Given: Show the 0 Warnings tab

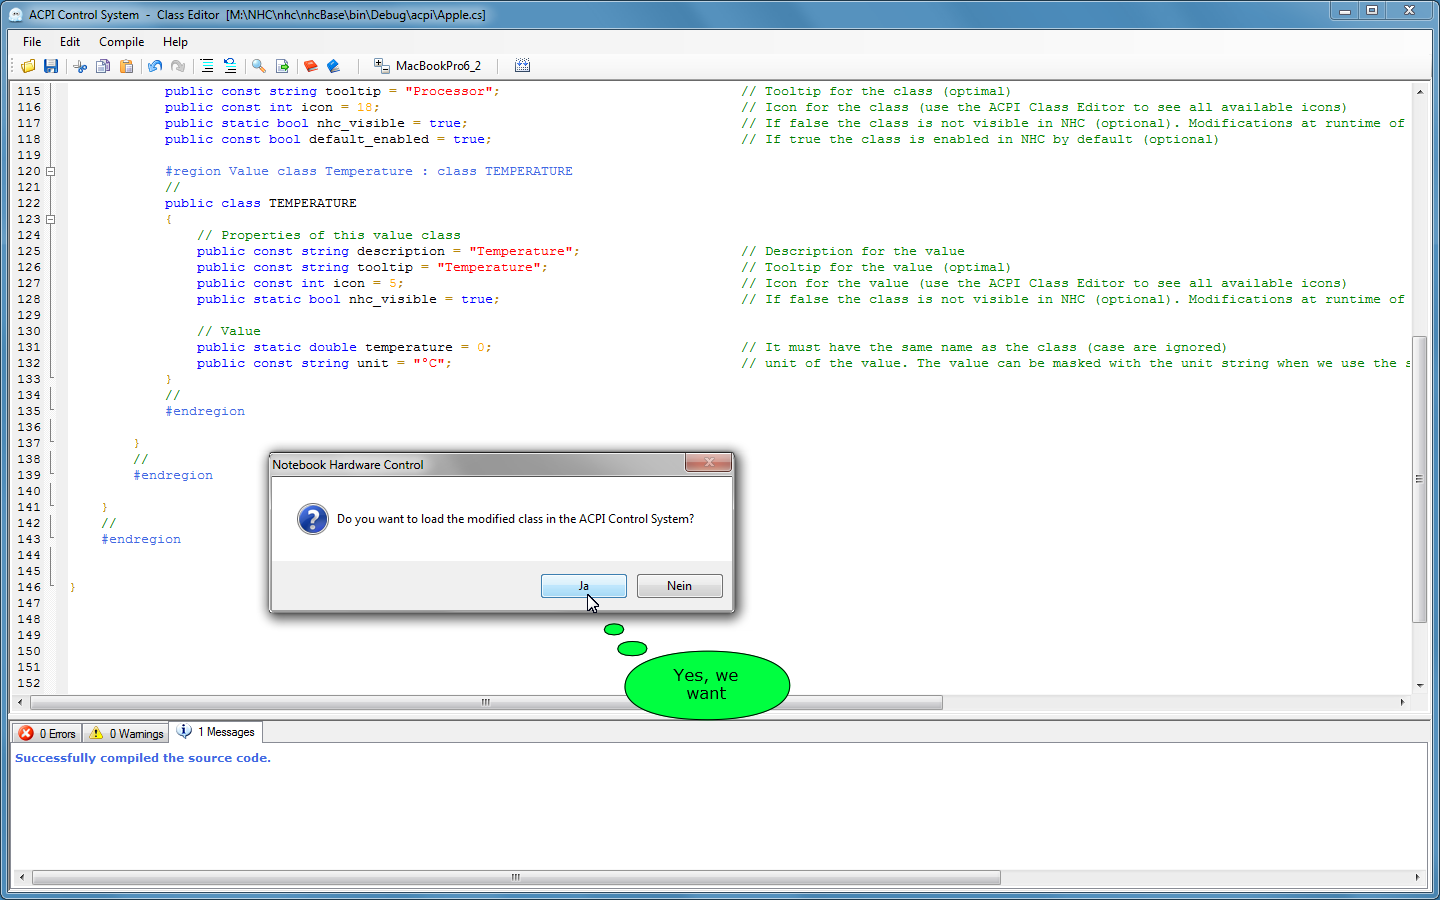Looking at the screenshot, I should pos(126,733).
